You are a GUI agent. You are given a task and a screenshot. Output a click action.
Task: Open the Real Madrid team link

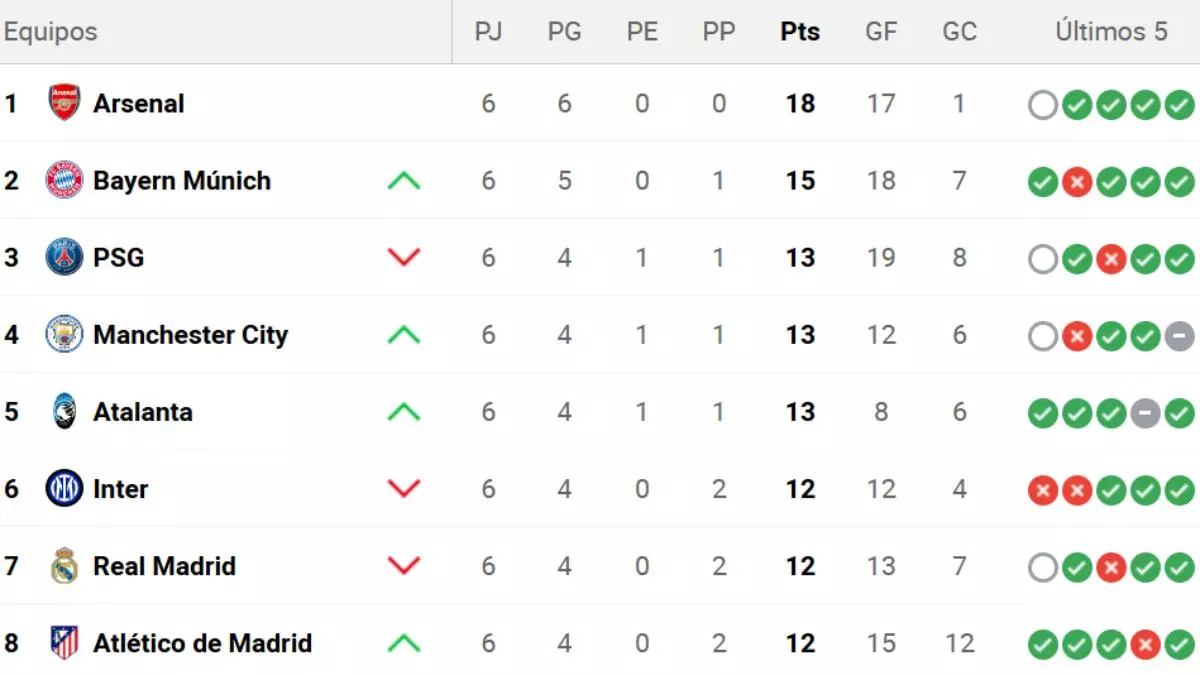(164, 566)
